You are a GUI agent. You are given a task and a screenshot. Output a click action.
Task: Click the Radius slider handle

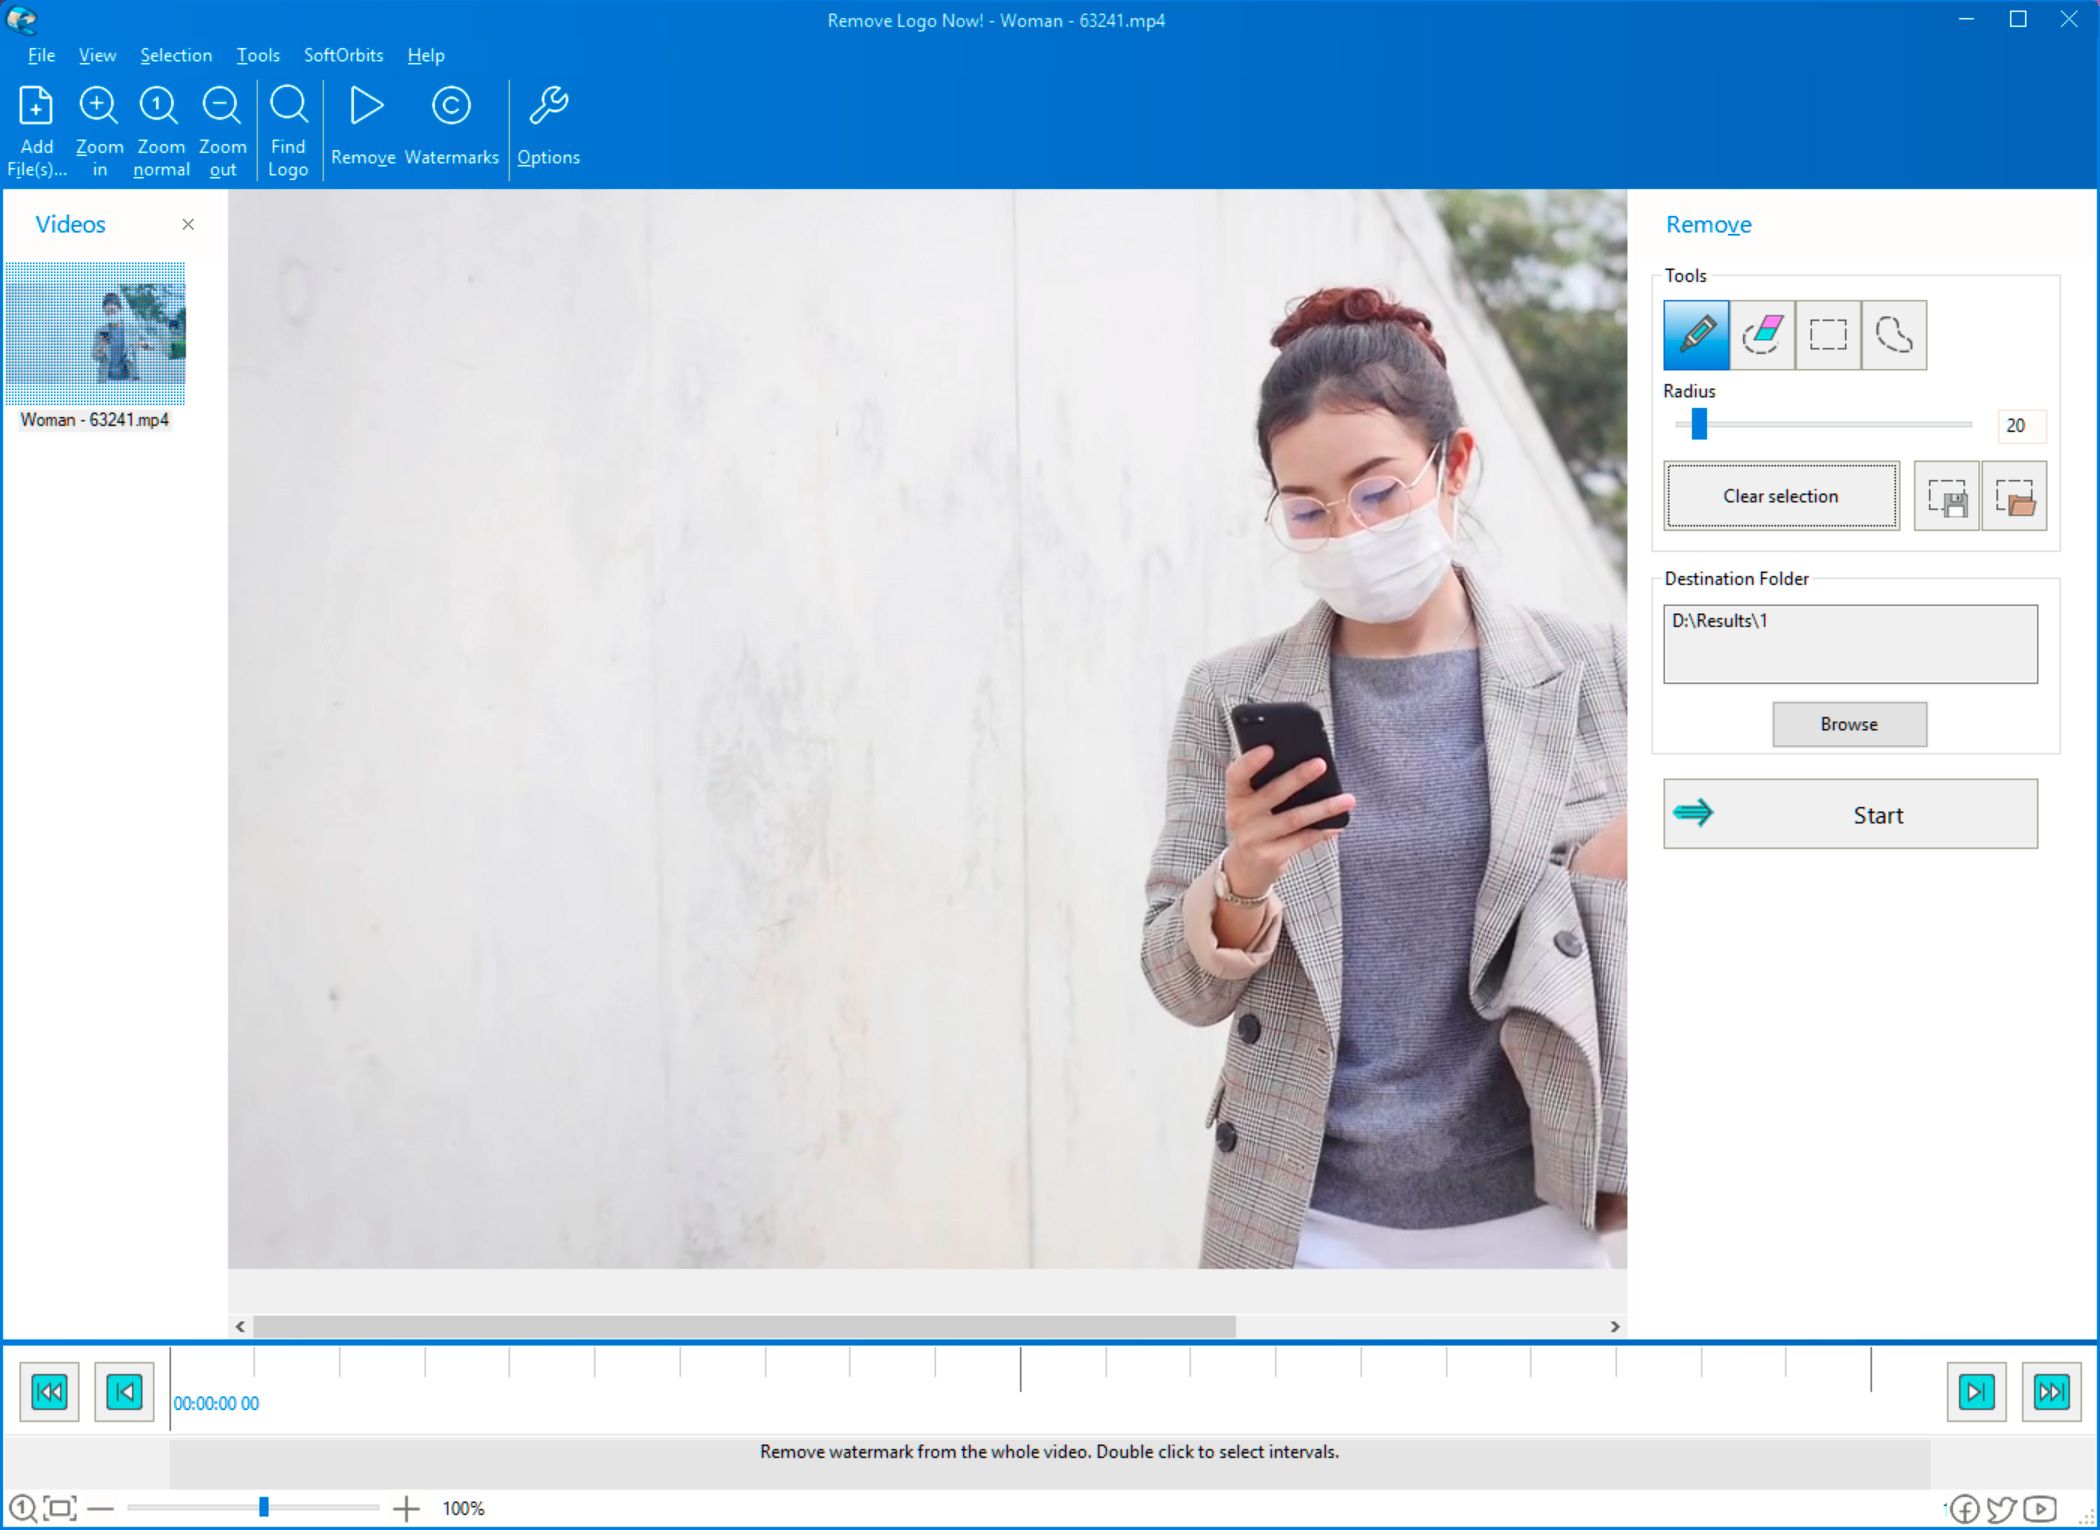[x=1699, y=424]
